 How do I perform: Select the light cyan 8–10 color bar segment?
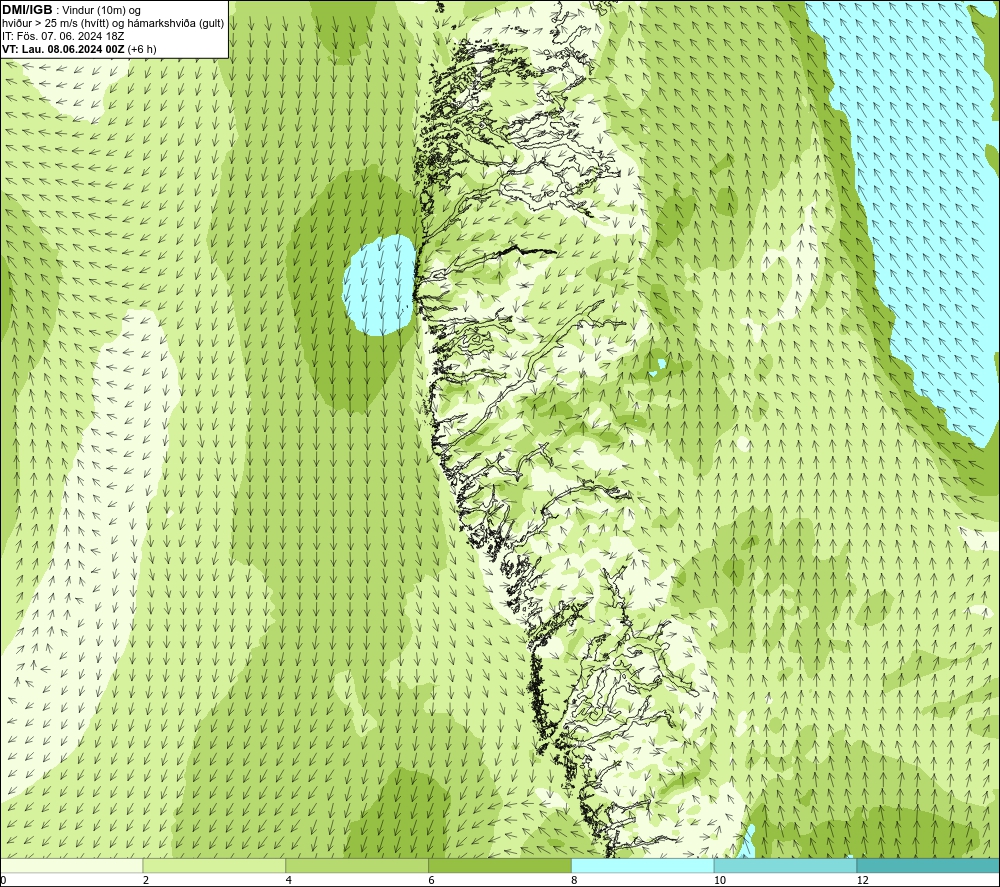[x=643, y=866]
